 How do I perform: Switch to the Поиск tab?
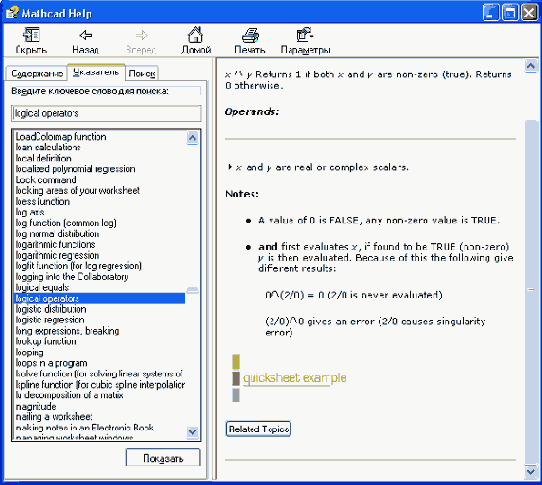[x=142, y=73]
